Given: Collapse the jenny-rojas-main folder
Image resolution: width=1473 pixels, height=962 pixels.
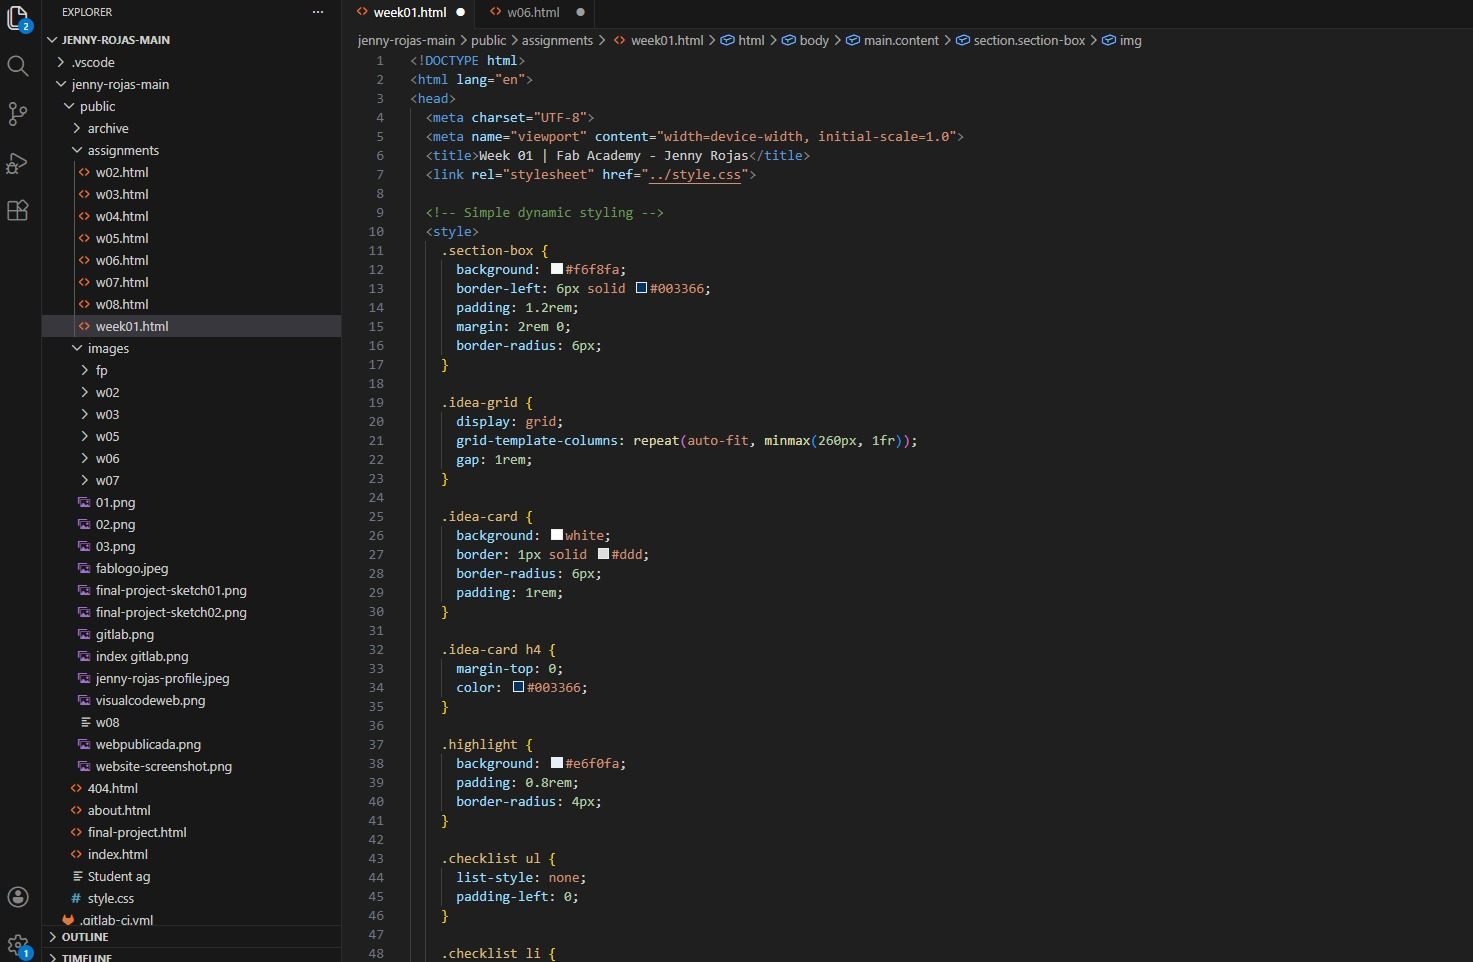Looking at the screenshot, I should (x=60, y=84).
